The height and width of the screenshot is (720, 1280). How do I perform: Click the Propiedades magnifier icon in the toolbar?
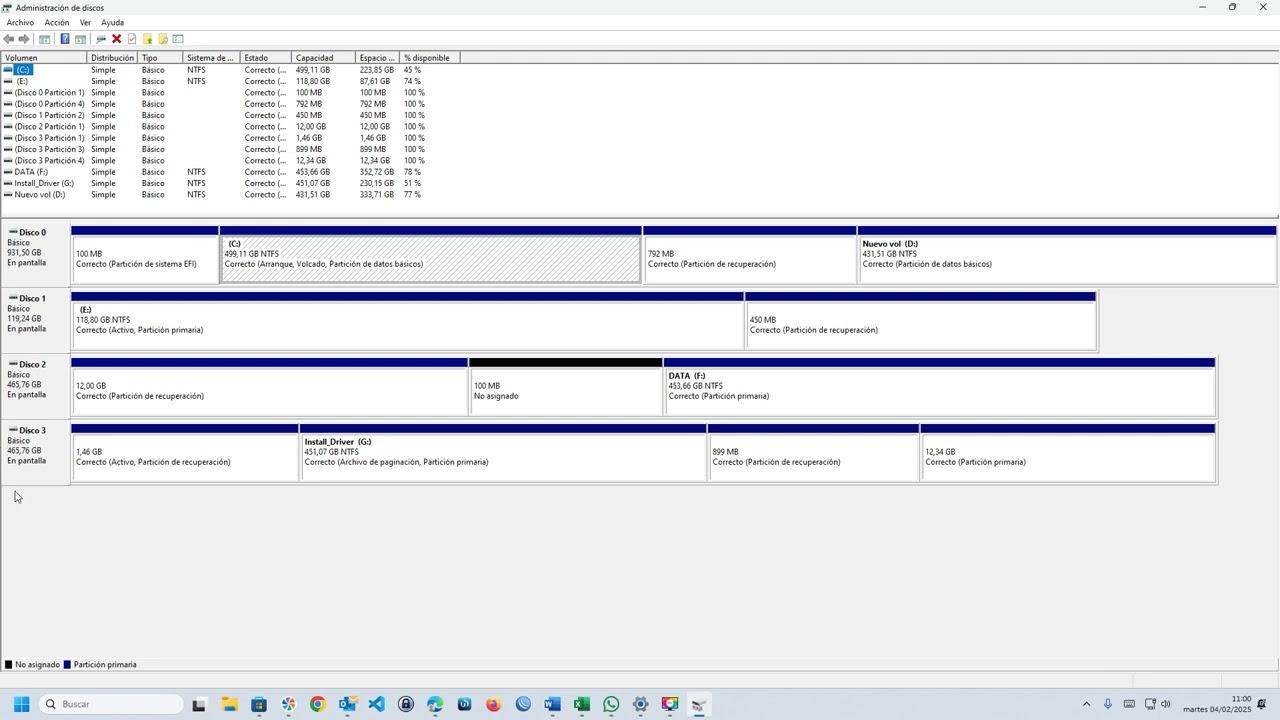pyautogui.click(x=101, y=38)
